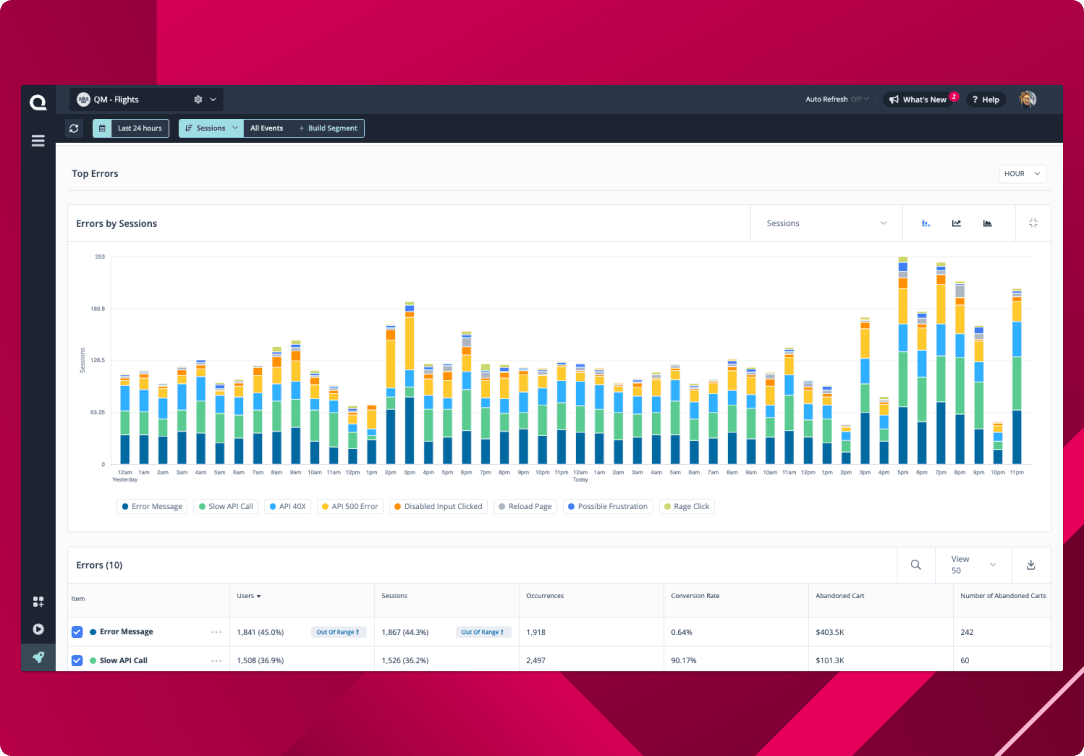Image resolution: width=1084 pixels, height=756 pixels.
Task: Toggle the Rage Click legend item
Action: tap(687, 506)
